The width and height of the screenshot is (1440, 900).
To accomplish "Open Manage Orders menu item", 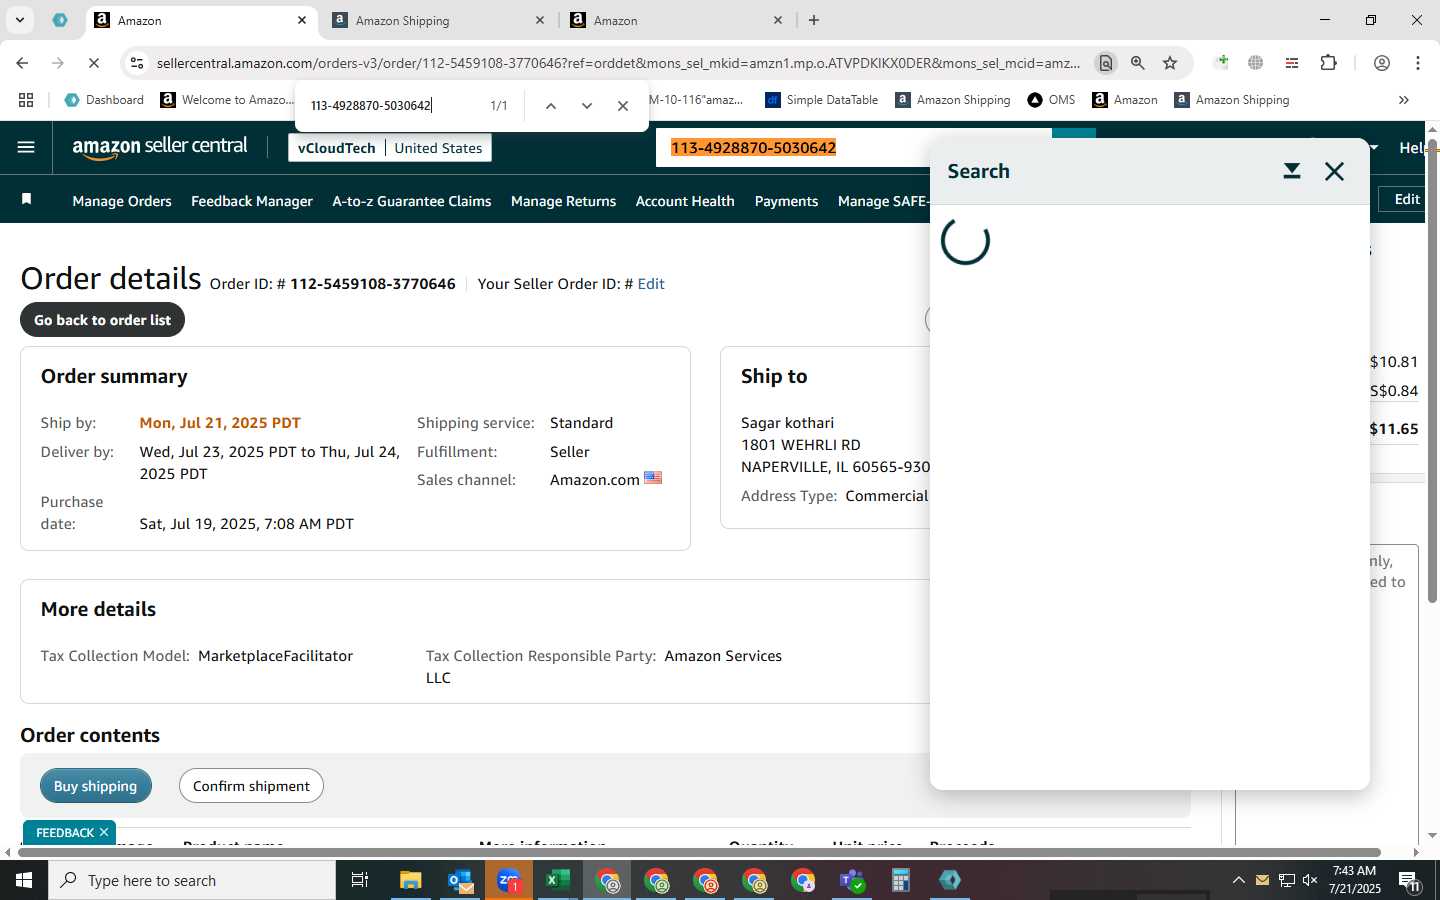I will [122, 201].
